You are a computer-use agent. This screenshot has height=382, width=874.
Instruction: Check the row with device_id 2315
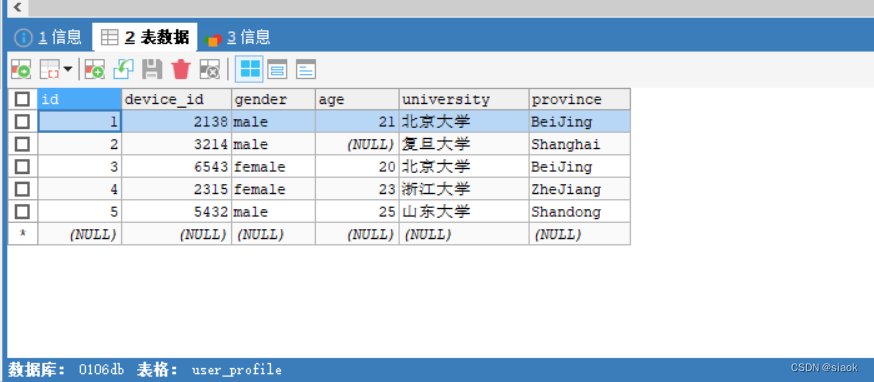[22, 189]
